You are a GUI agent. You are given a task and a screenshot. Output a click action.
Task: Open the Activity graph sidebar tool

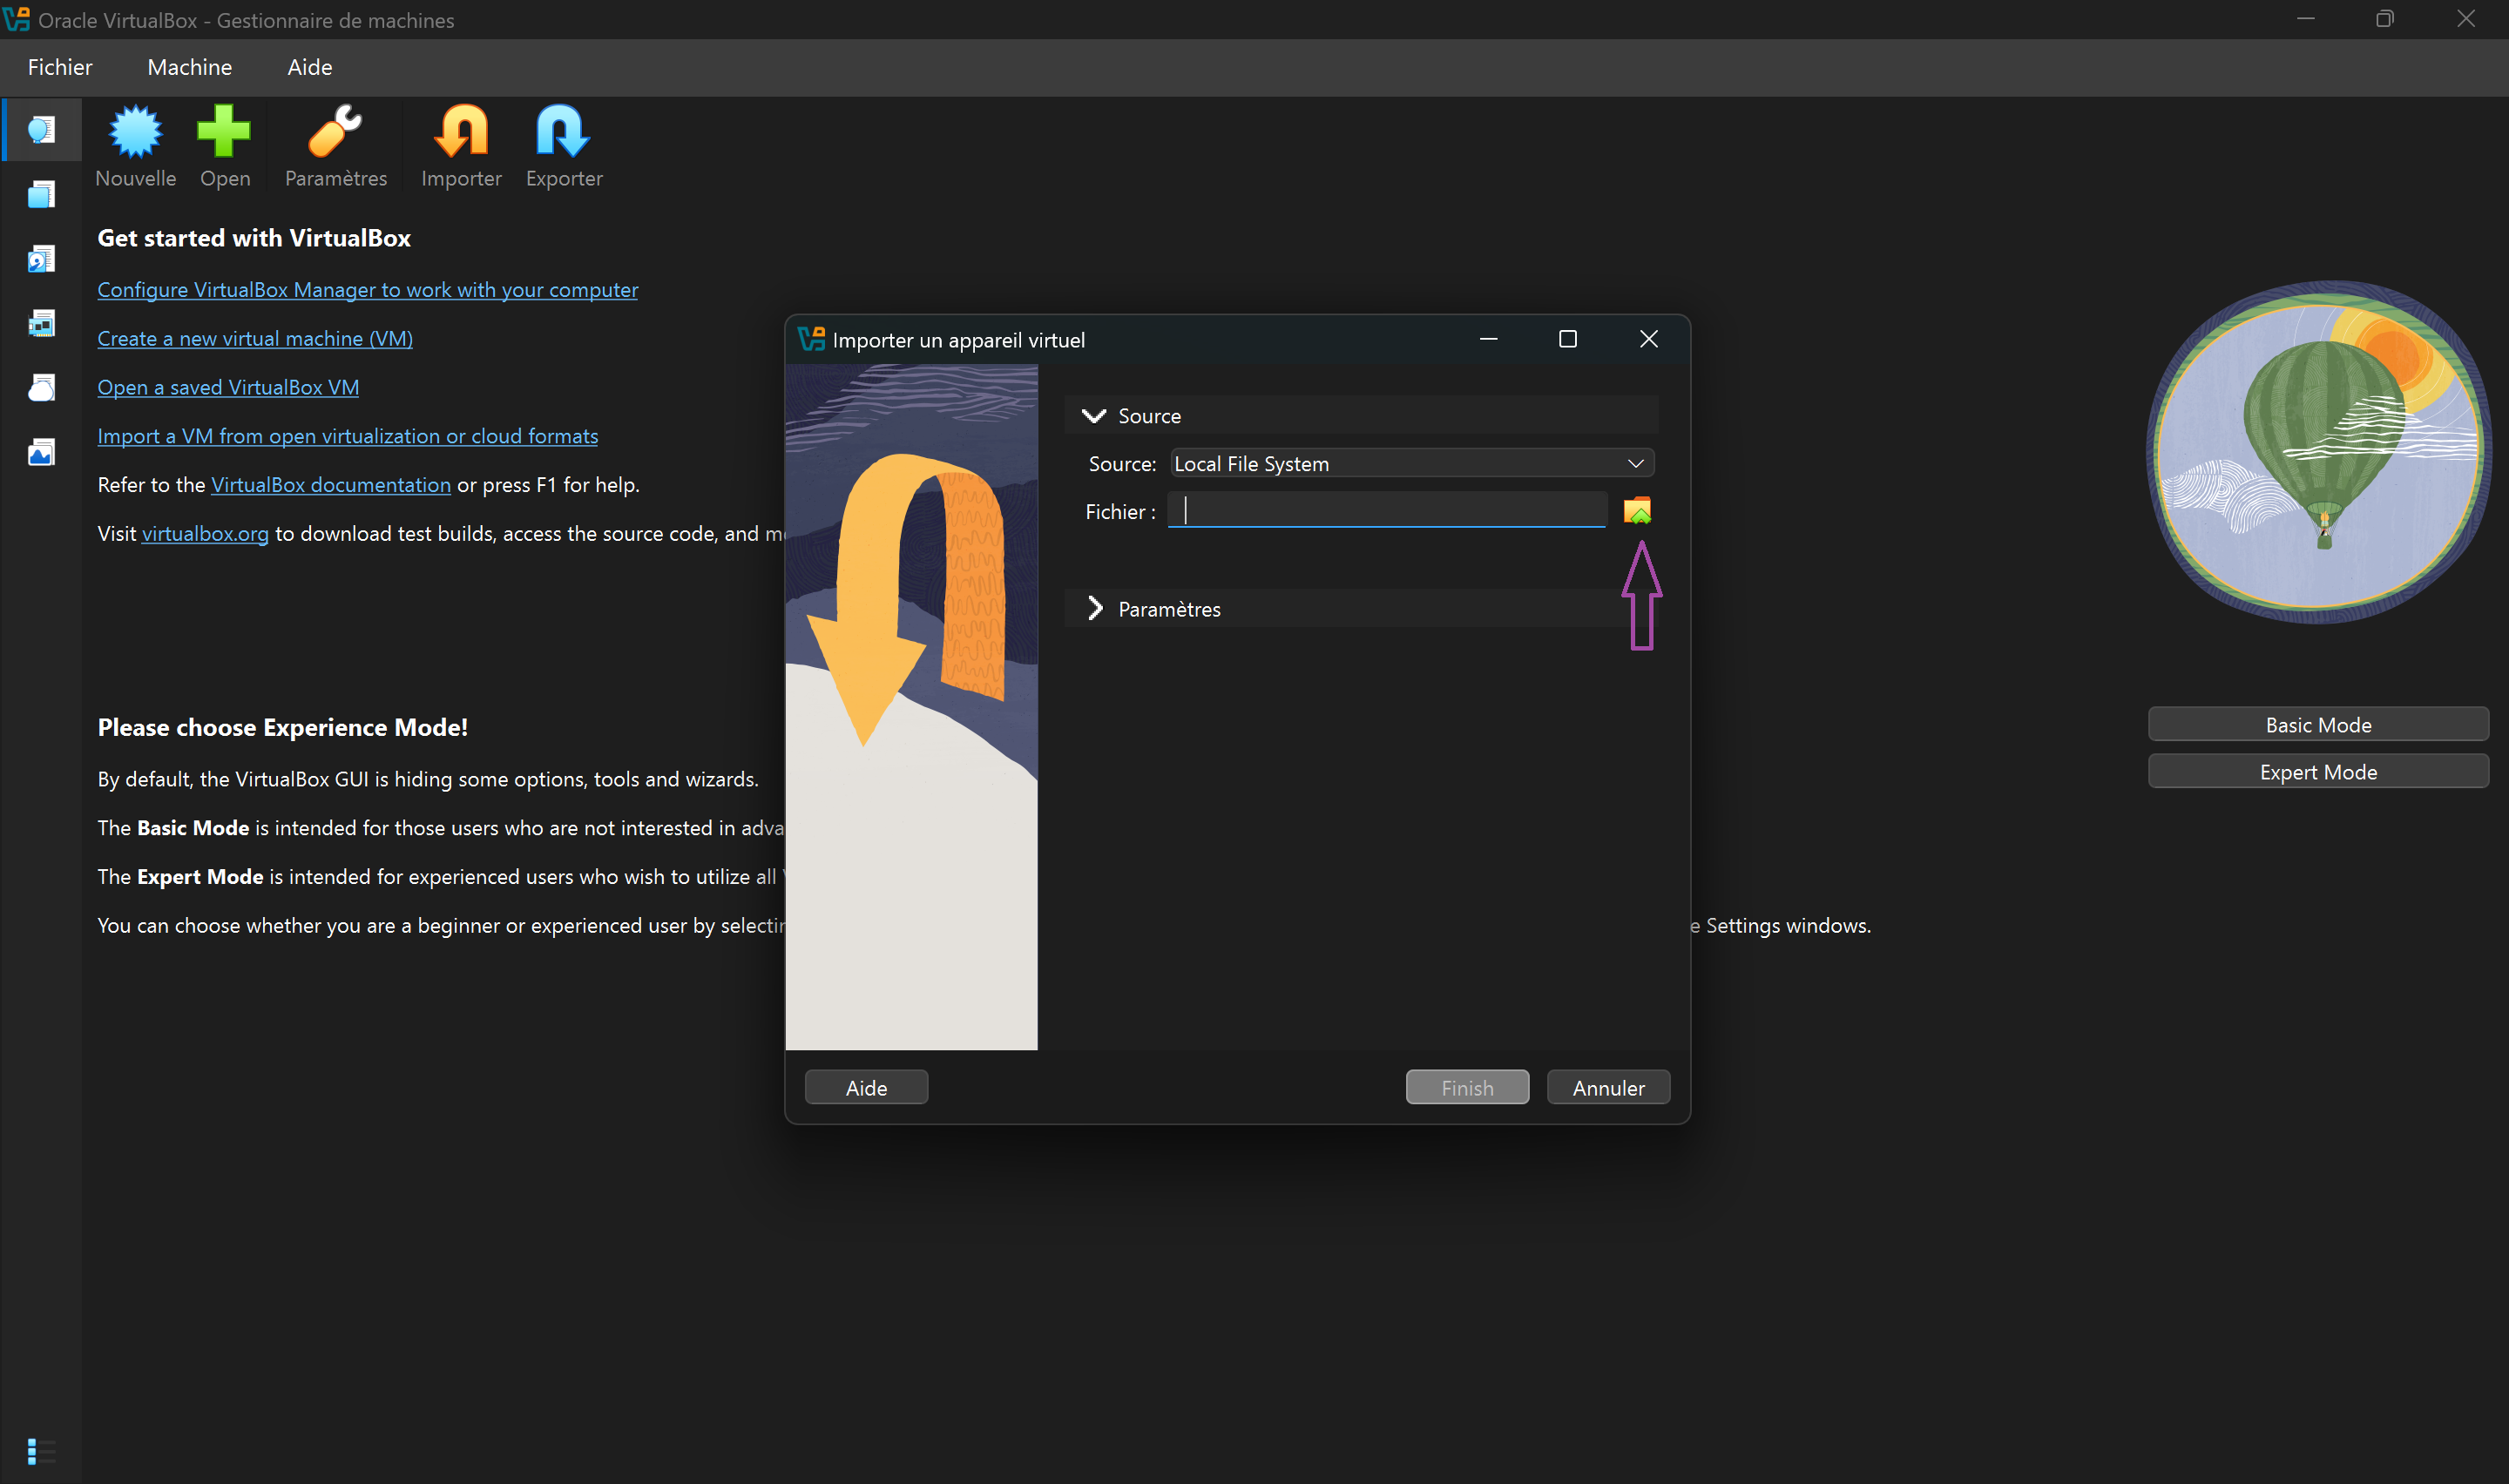pos(41,453)
